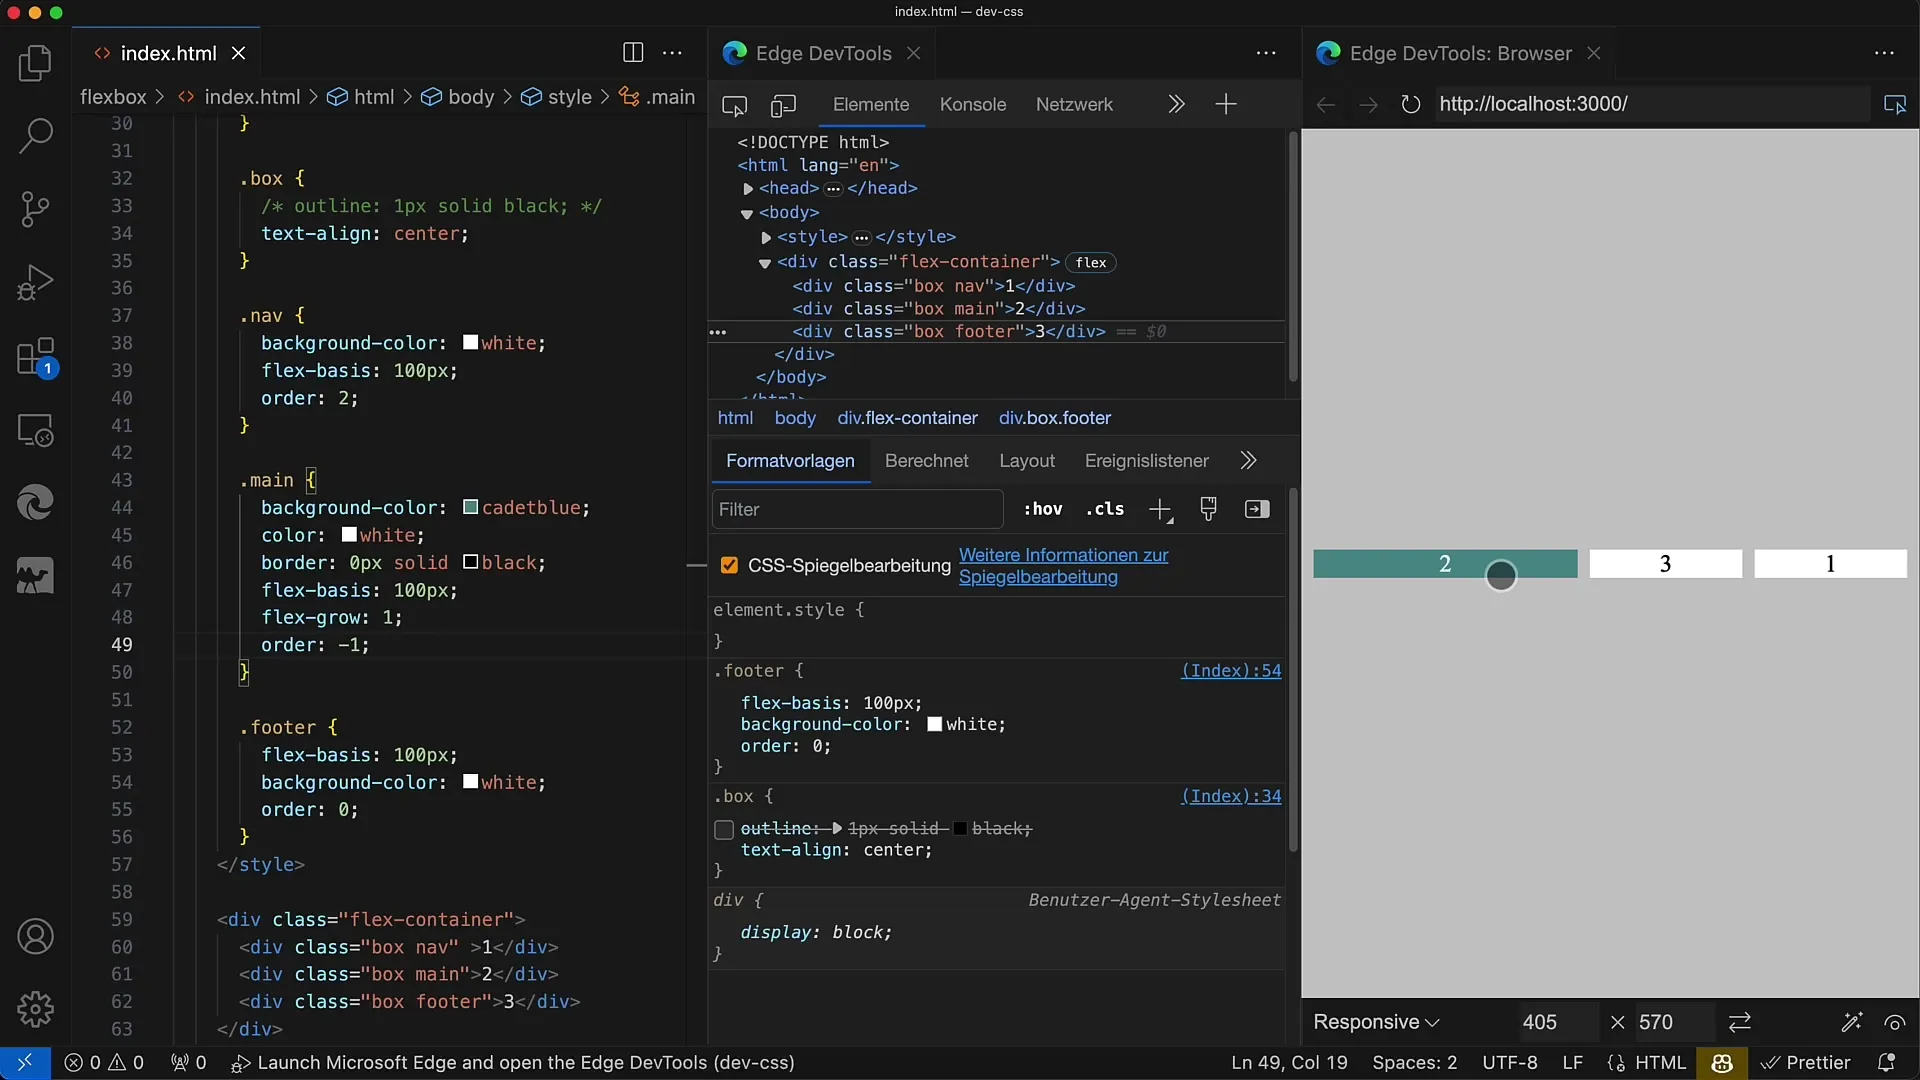Switch to the Konsole tab
The image size is (1920, 1080).
[973, 105]
